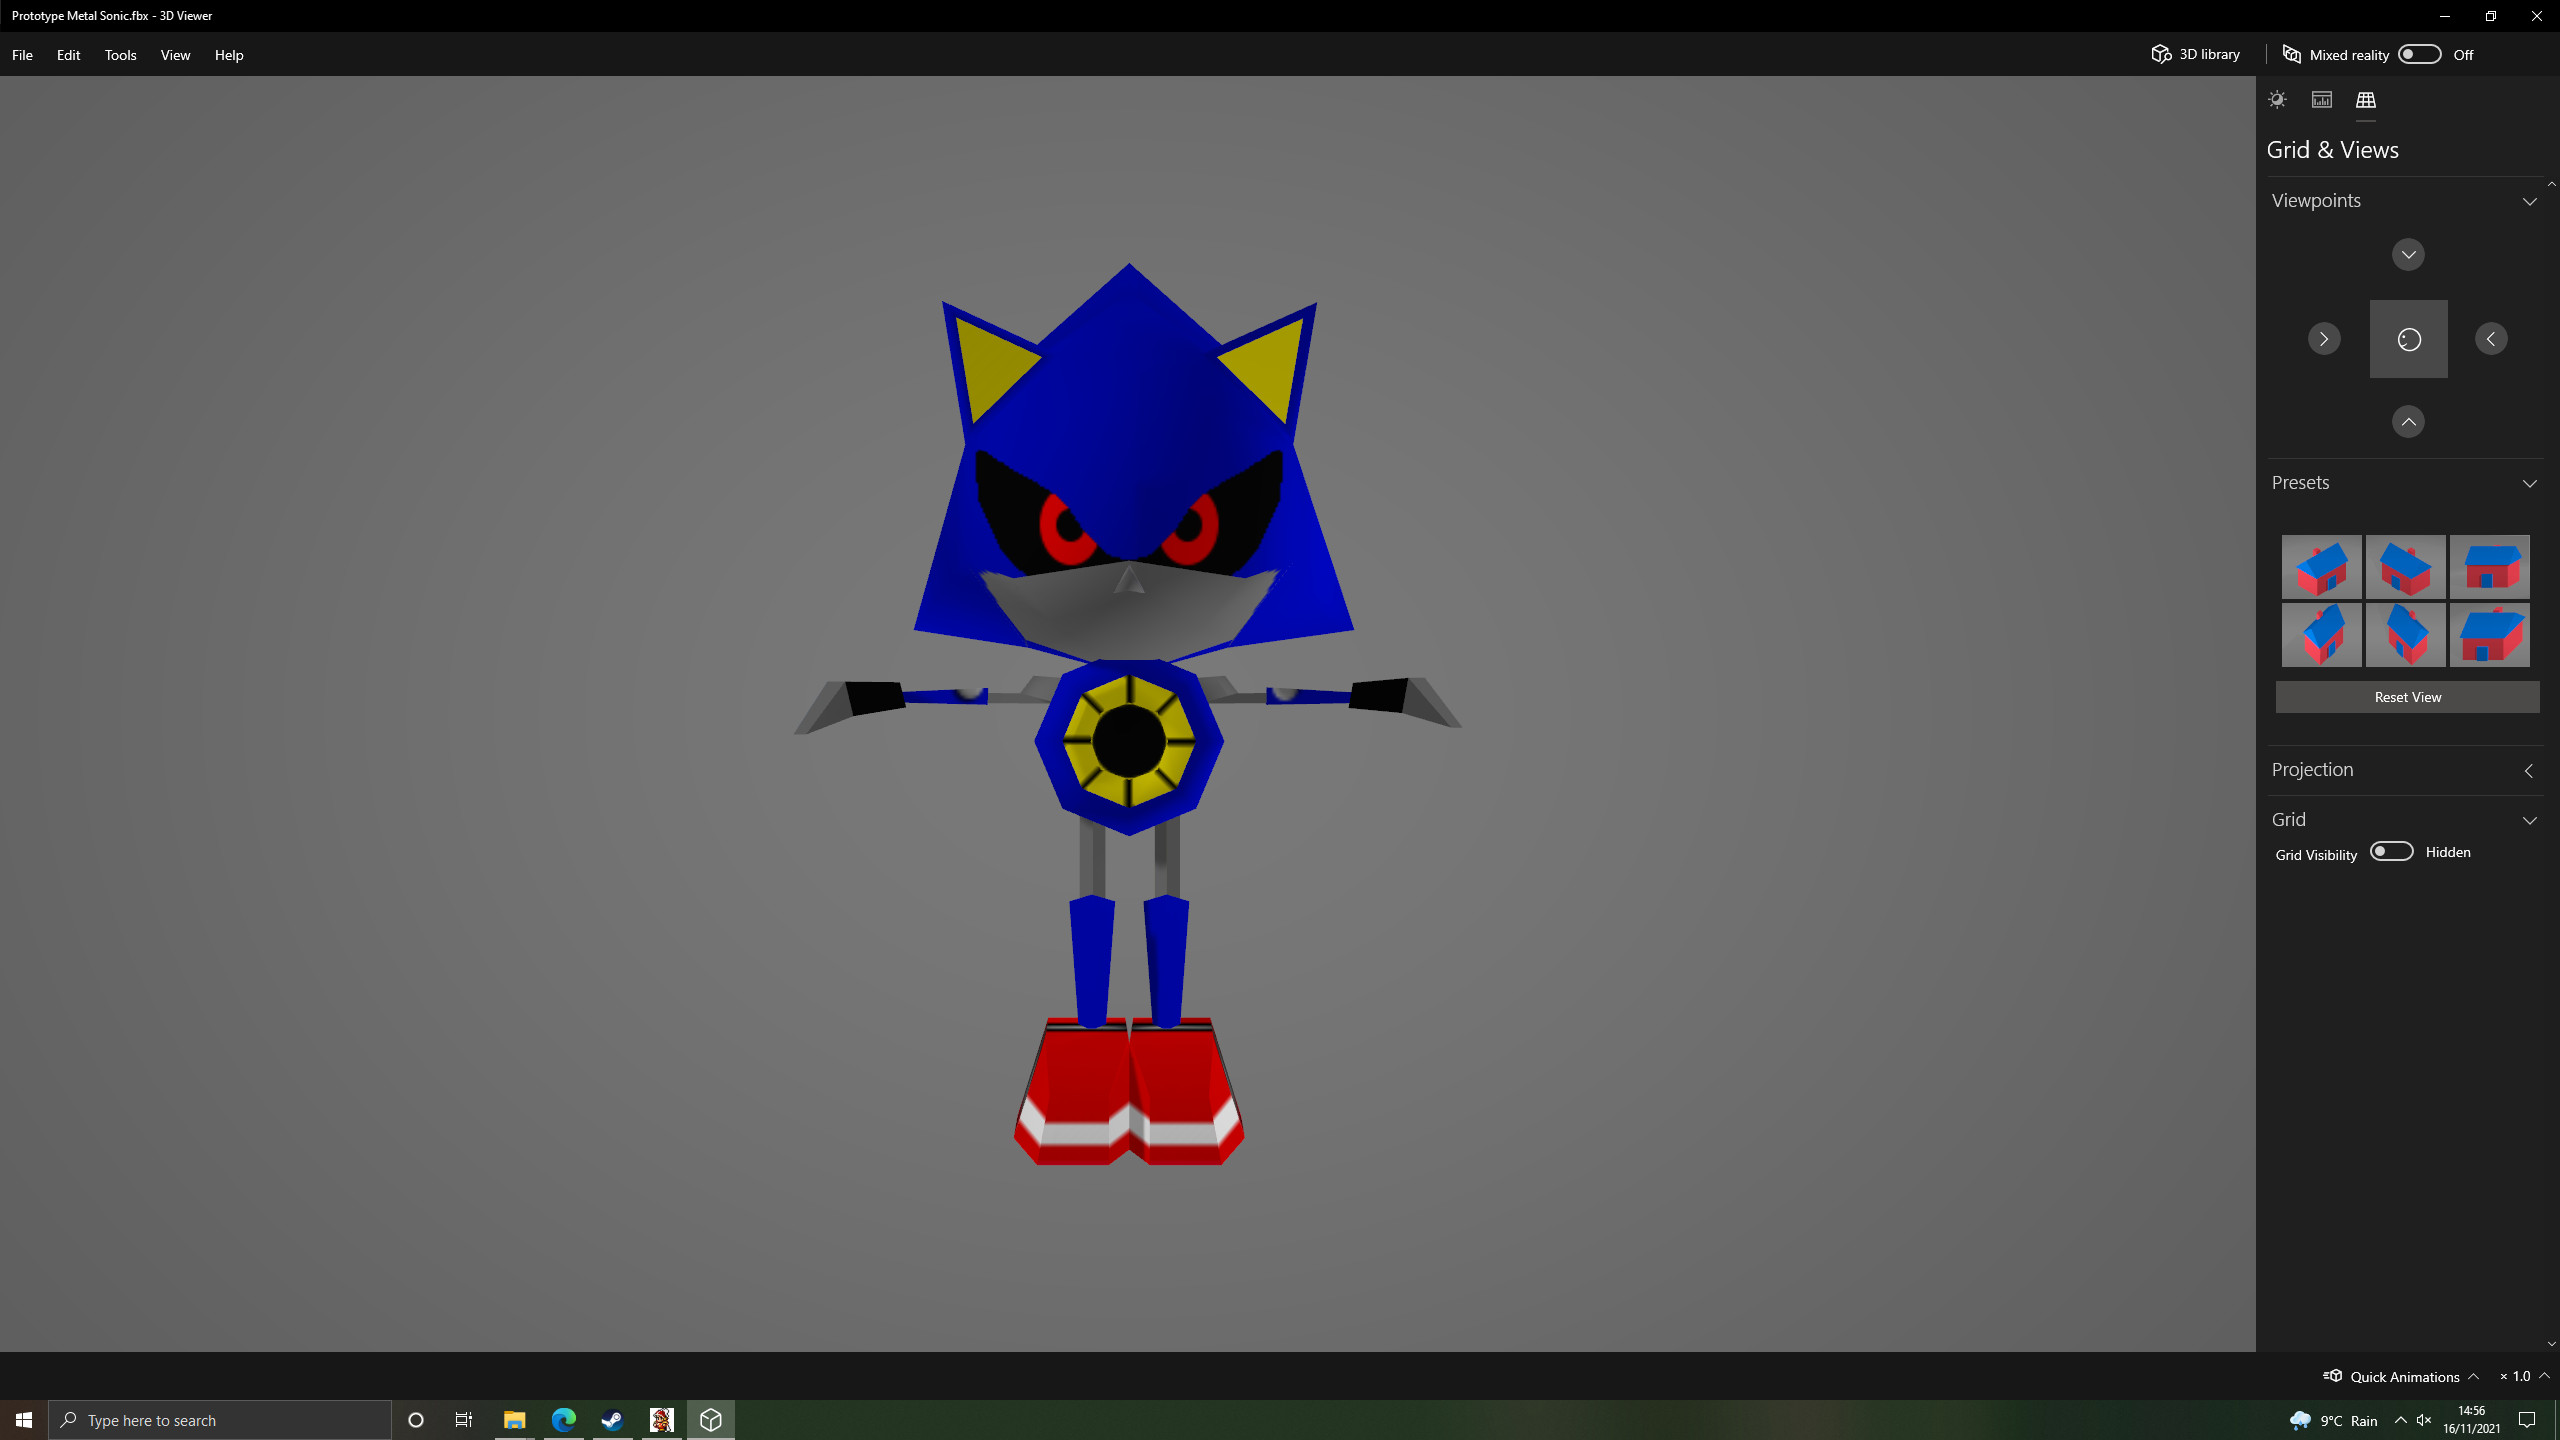Open the File menu
The image size is (2560, 1440).
[22, 55]
